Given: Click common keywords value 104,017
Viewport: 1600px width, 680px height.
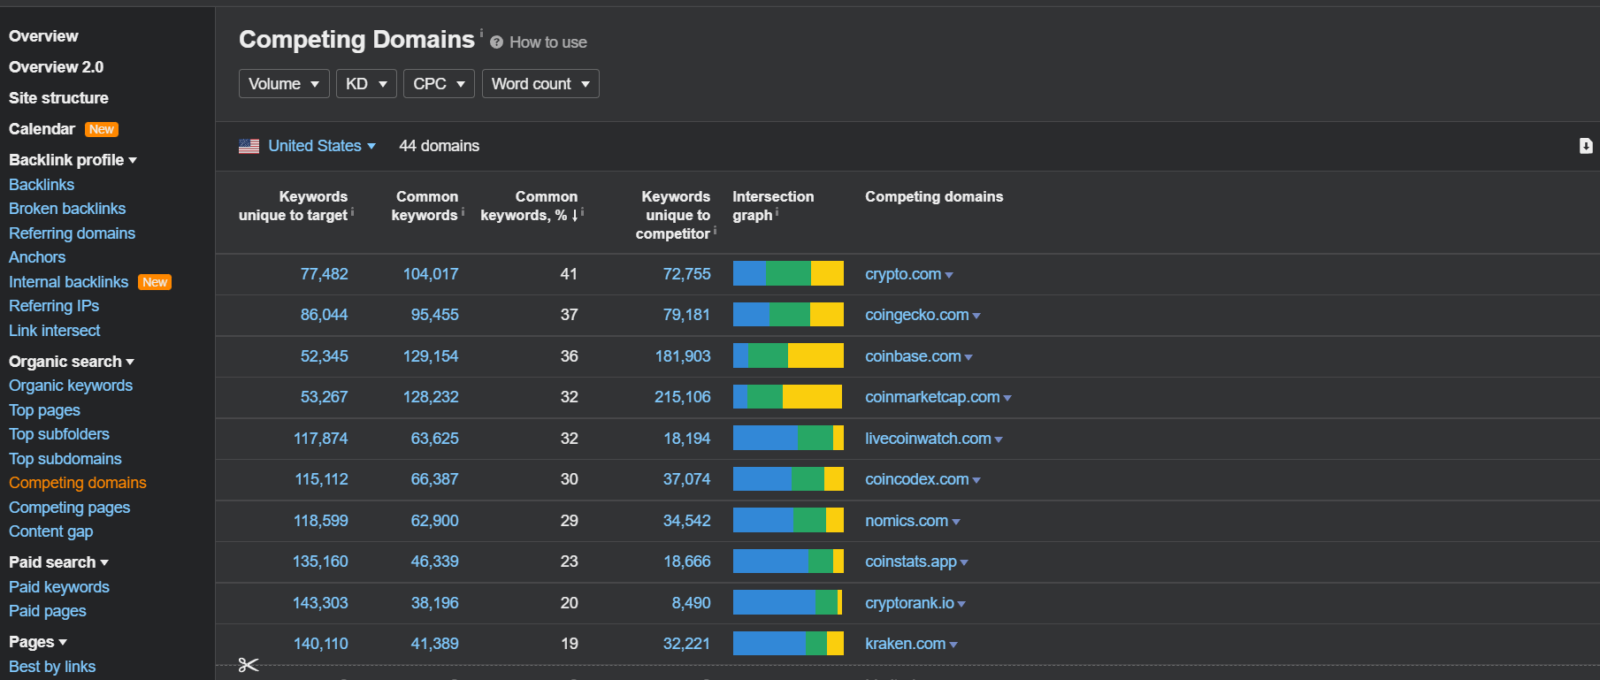Looking at the screenshot, I should (x=430, y=274).
